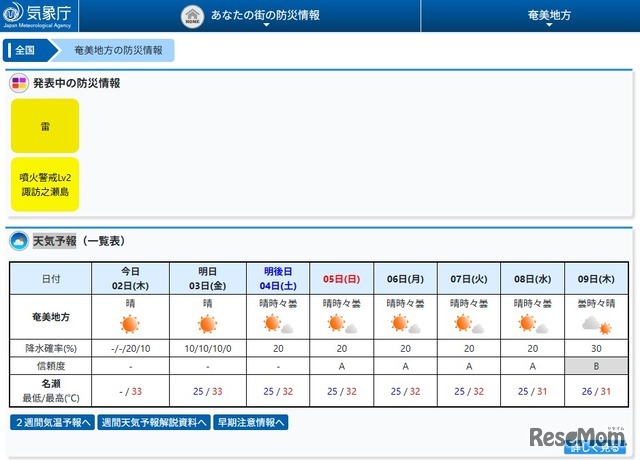Click the reliability A under 05日(日)
This screenshot has width=640, height=460.
click(342, 366)
